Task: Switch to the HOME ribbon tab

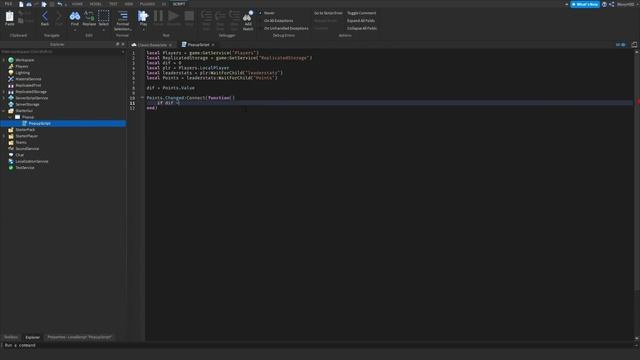Action: pyautogui.click(x=77, y=4)
